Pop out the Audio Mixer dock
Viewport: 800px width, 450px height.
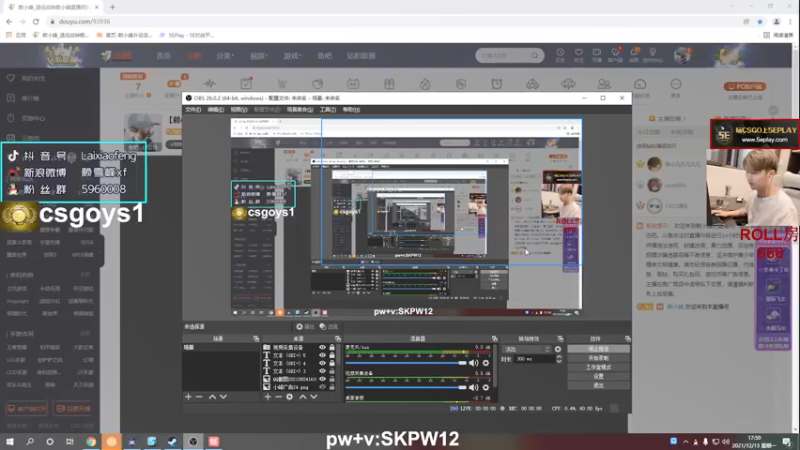(494, 339)
